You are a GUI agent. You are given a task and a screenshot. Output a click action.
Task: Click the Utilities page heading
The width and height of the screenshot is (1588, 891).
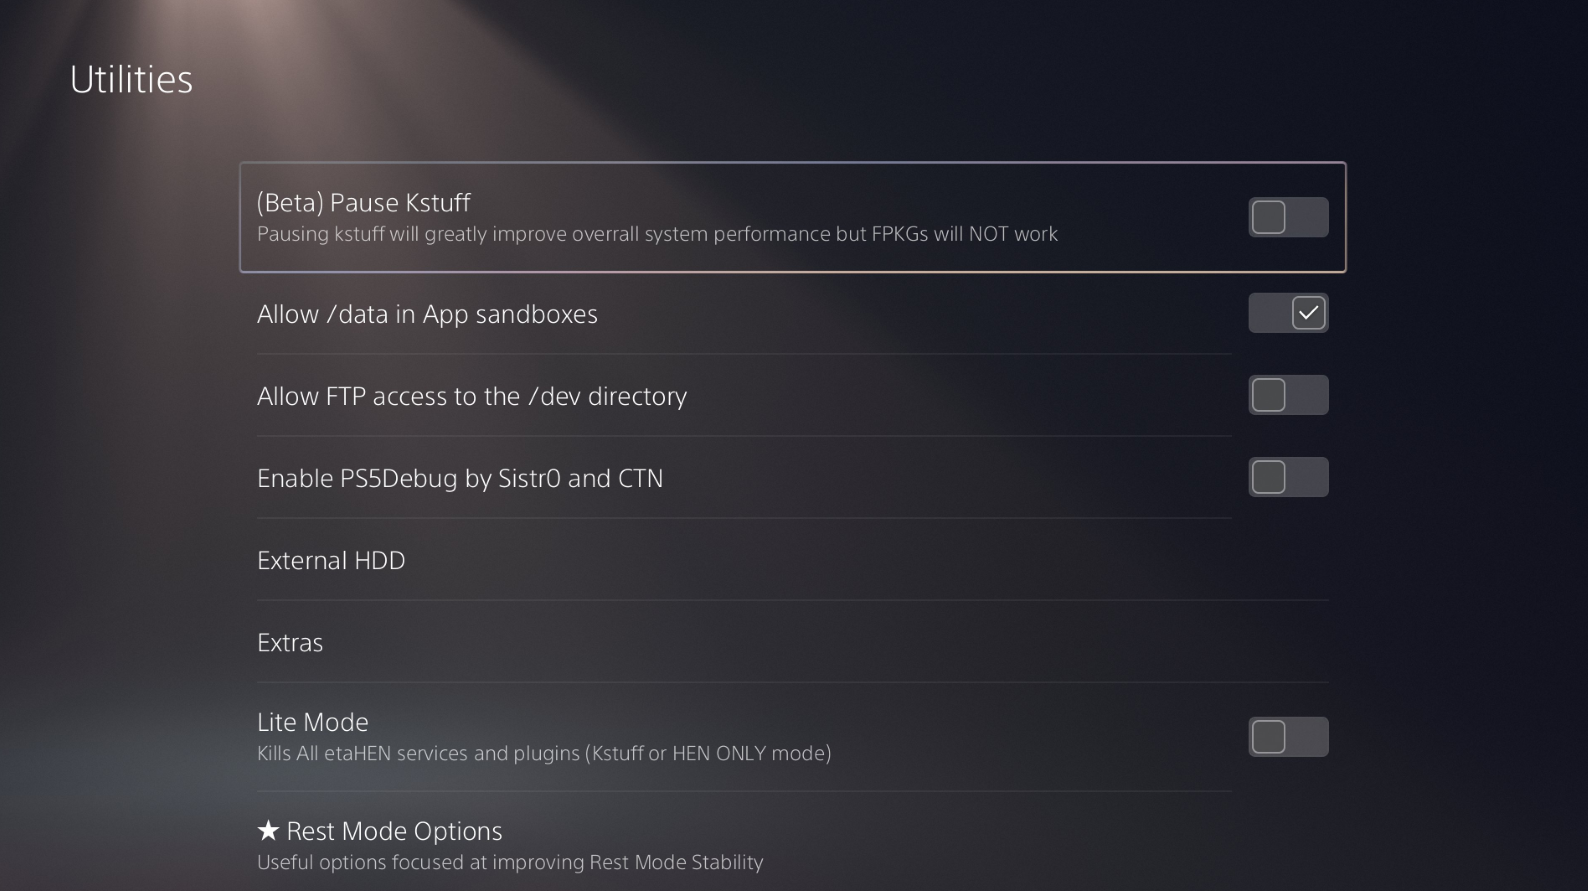pos(131,80)
